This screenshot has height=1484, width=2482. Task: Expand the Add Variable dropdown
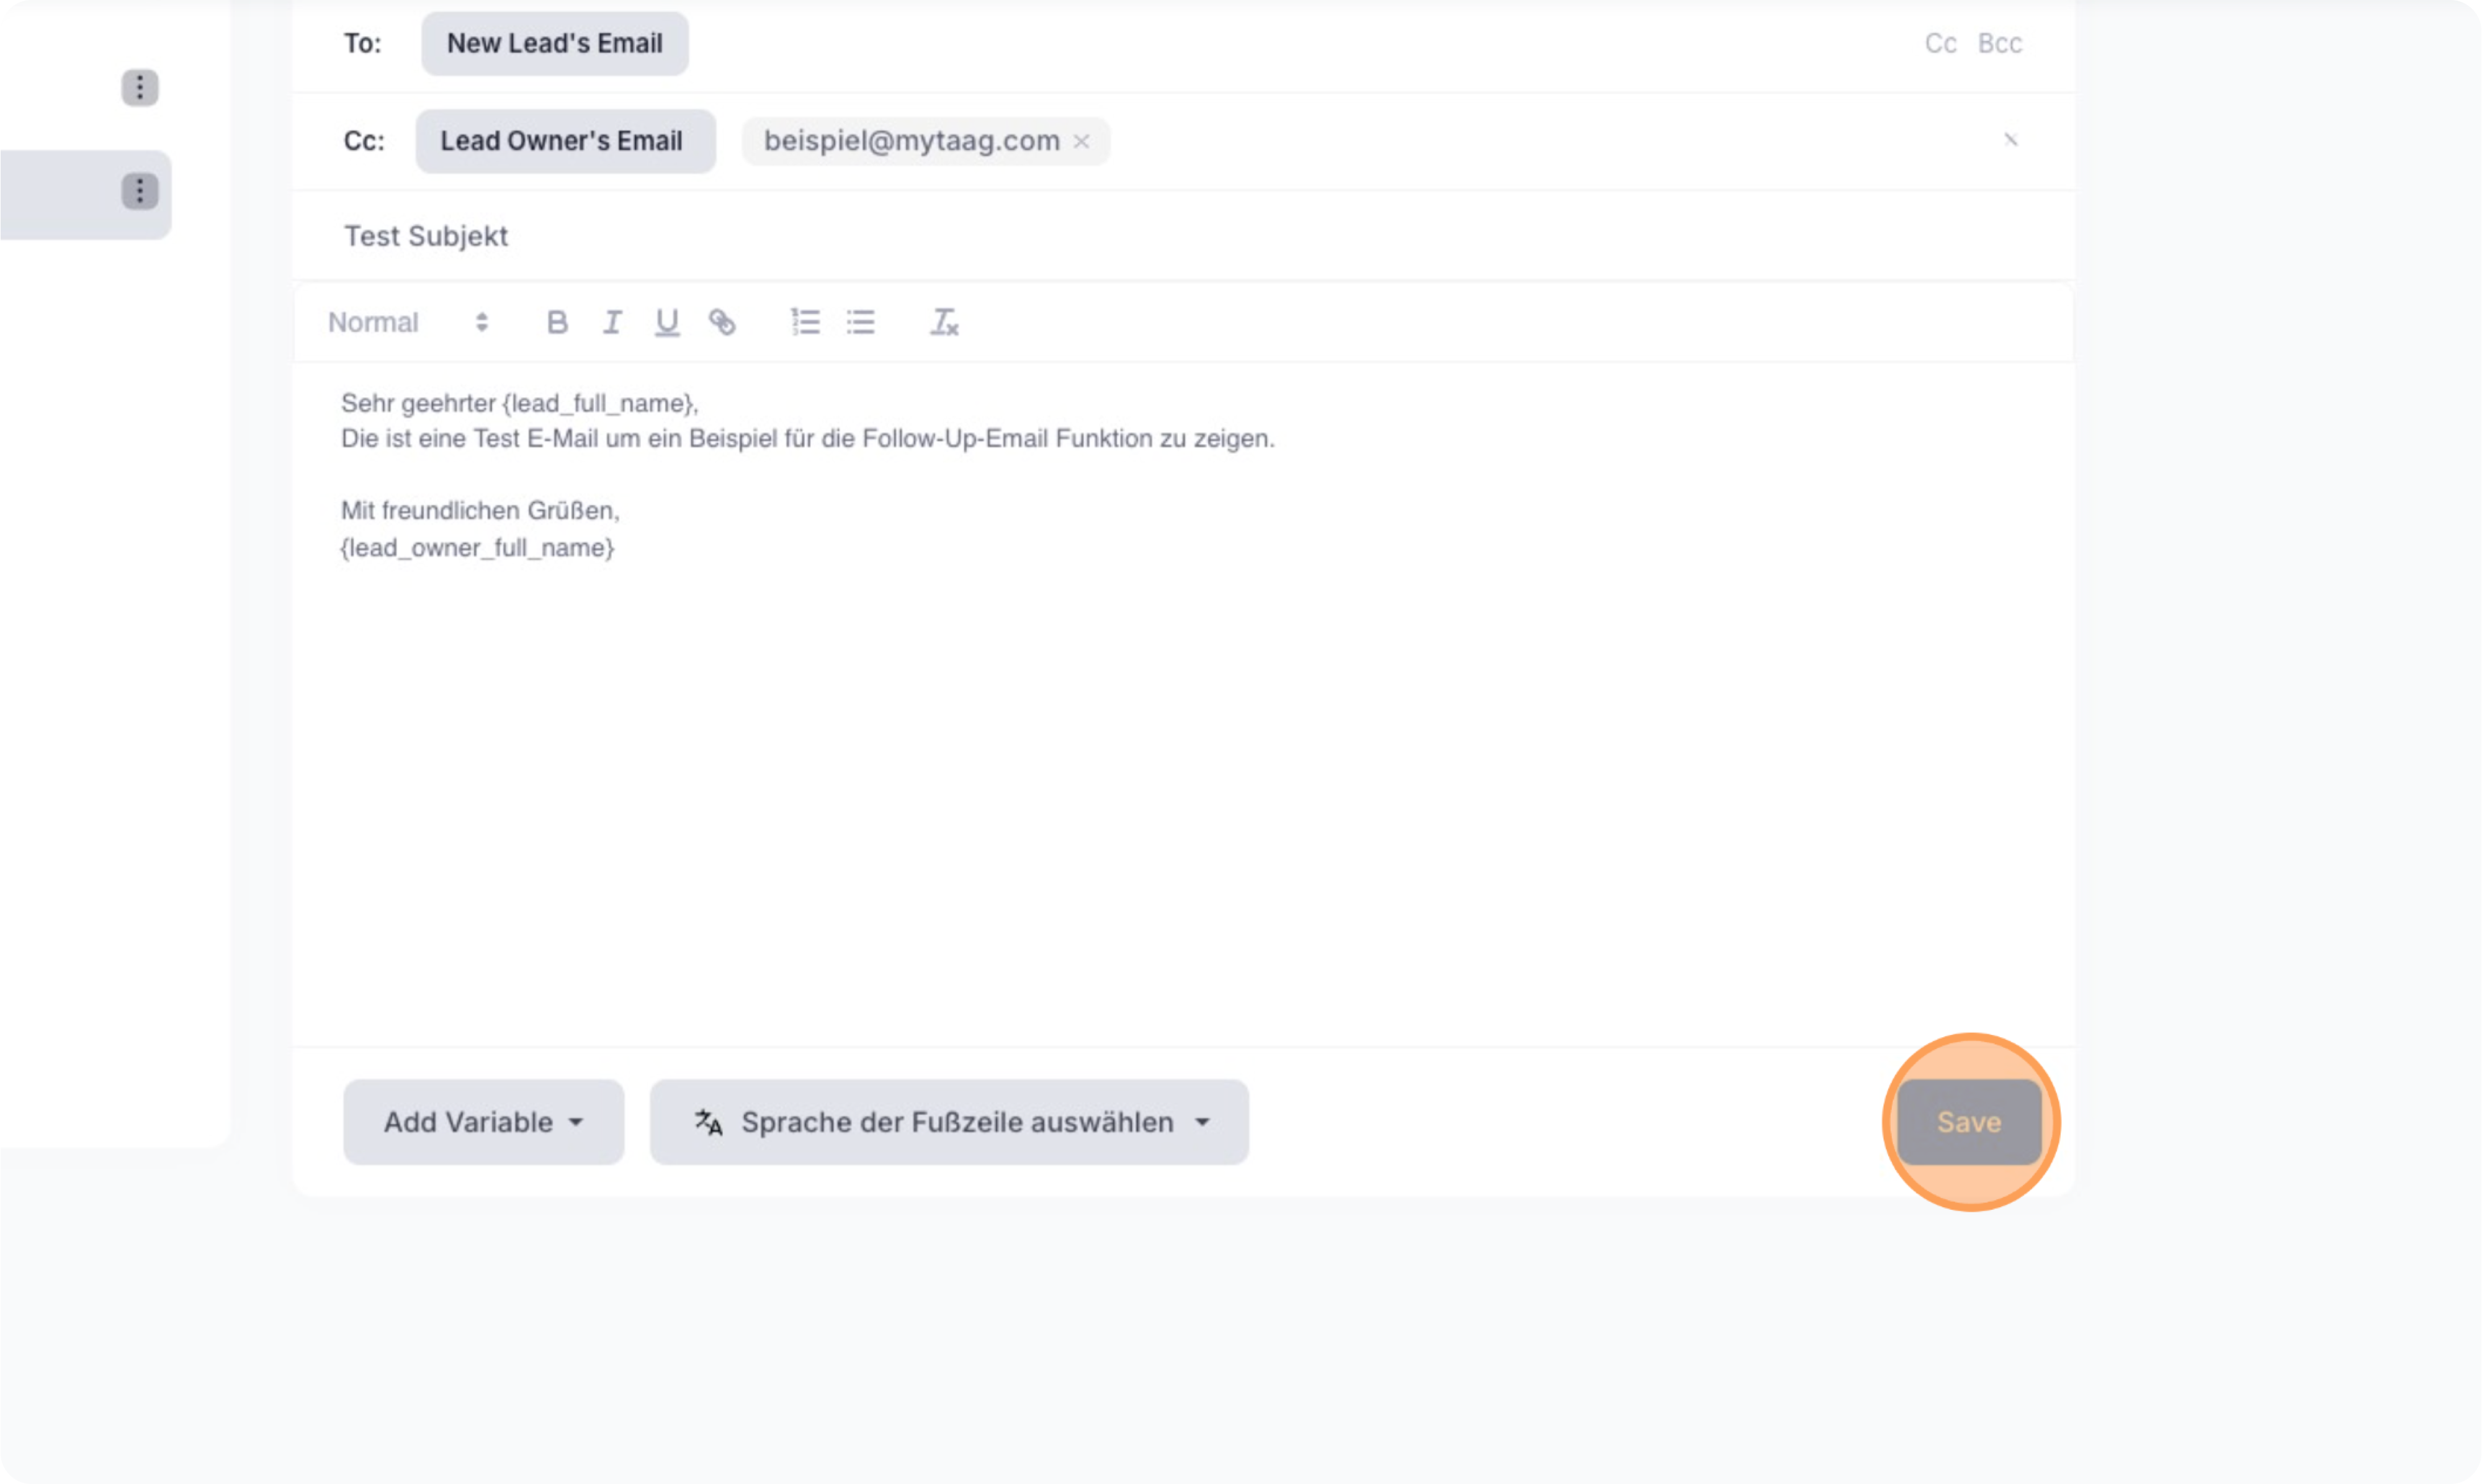coord(483,1122)
